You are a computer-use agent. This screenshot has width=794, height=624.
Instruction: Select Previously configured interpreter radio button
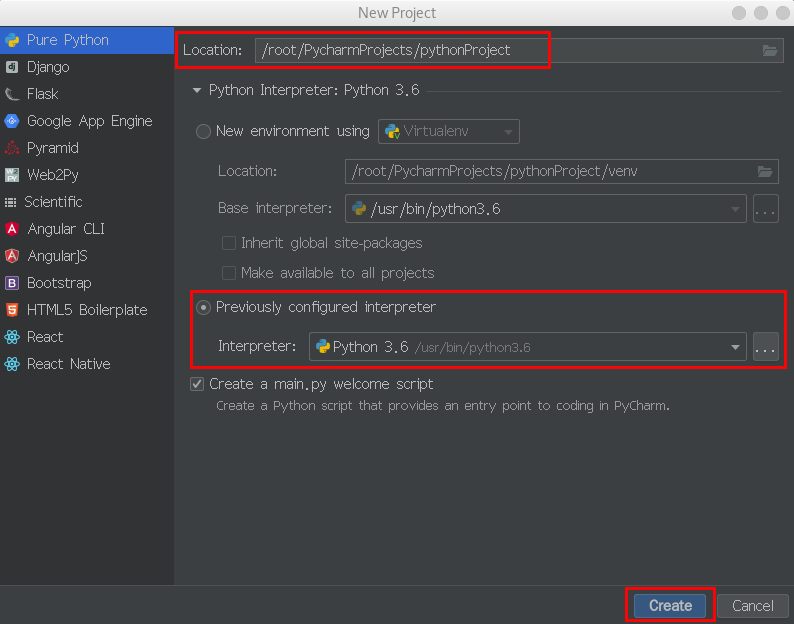pos(203,307)
